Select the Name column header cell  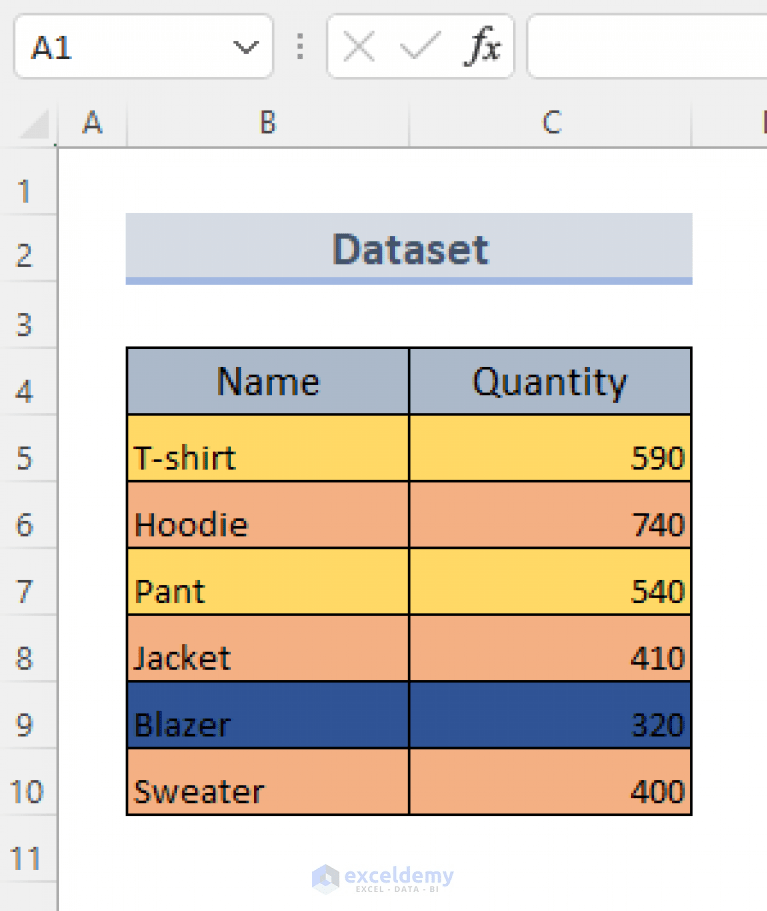(x=267, y=381)
